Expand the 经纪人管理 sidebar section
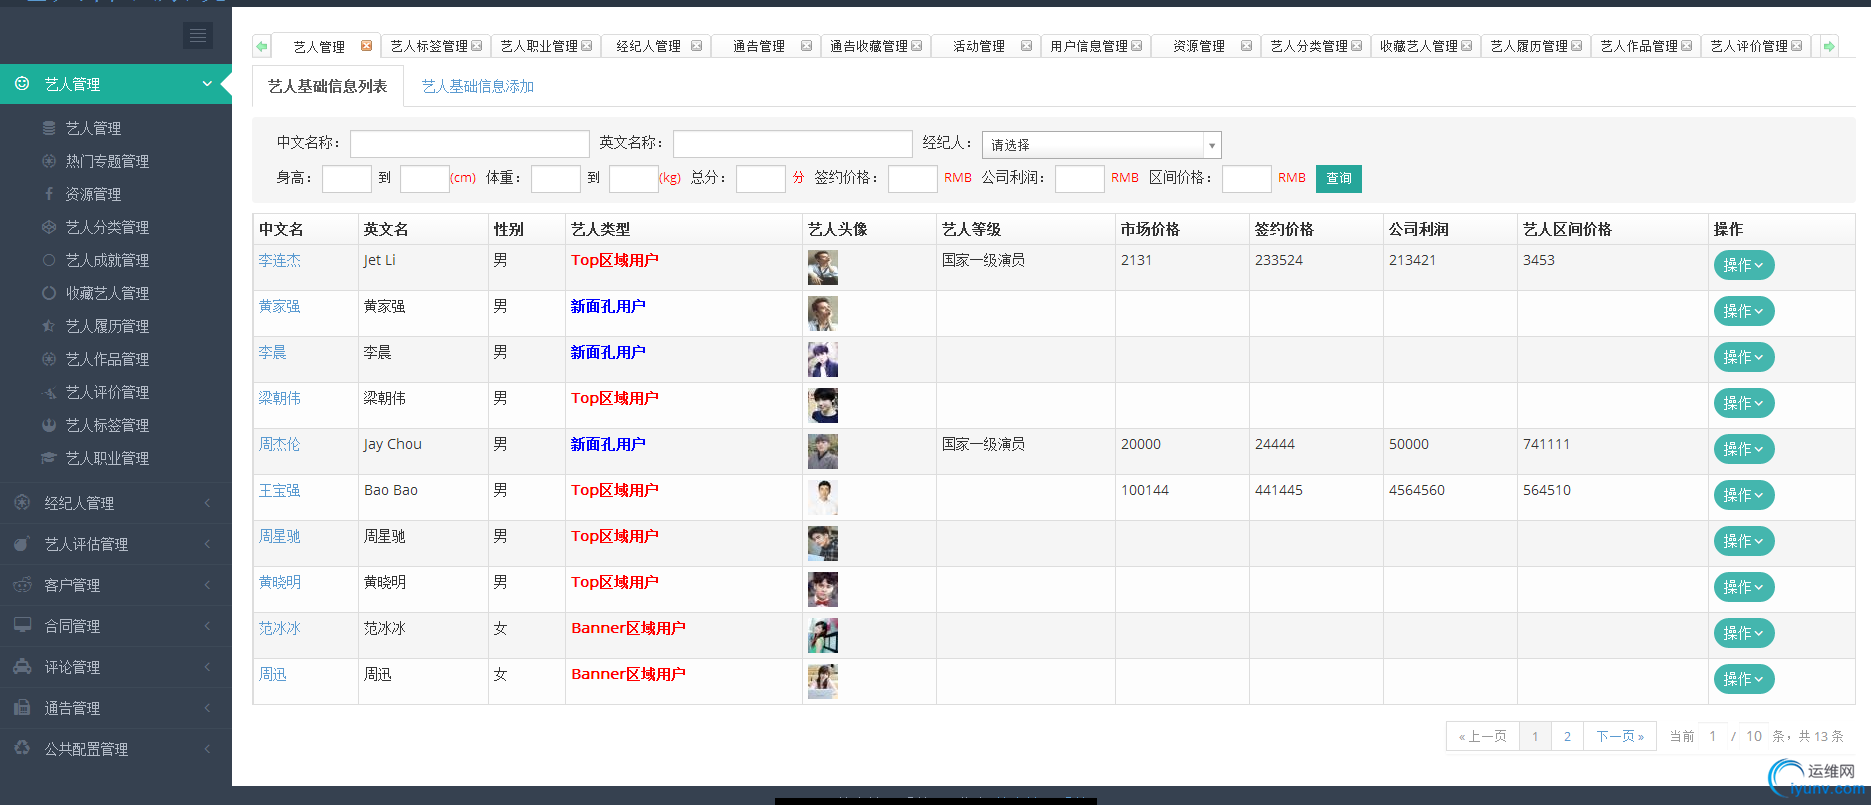 pyautogui.click(x=116, y=503)
